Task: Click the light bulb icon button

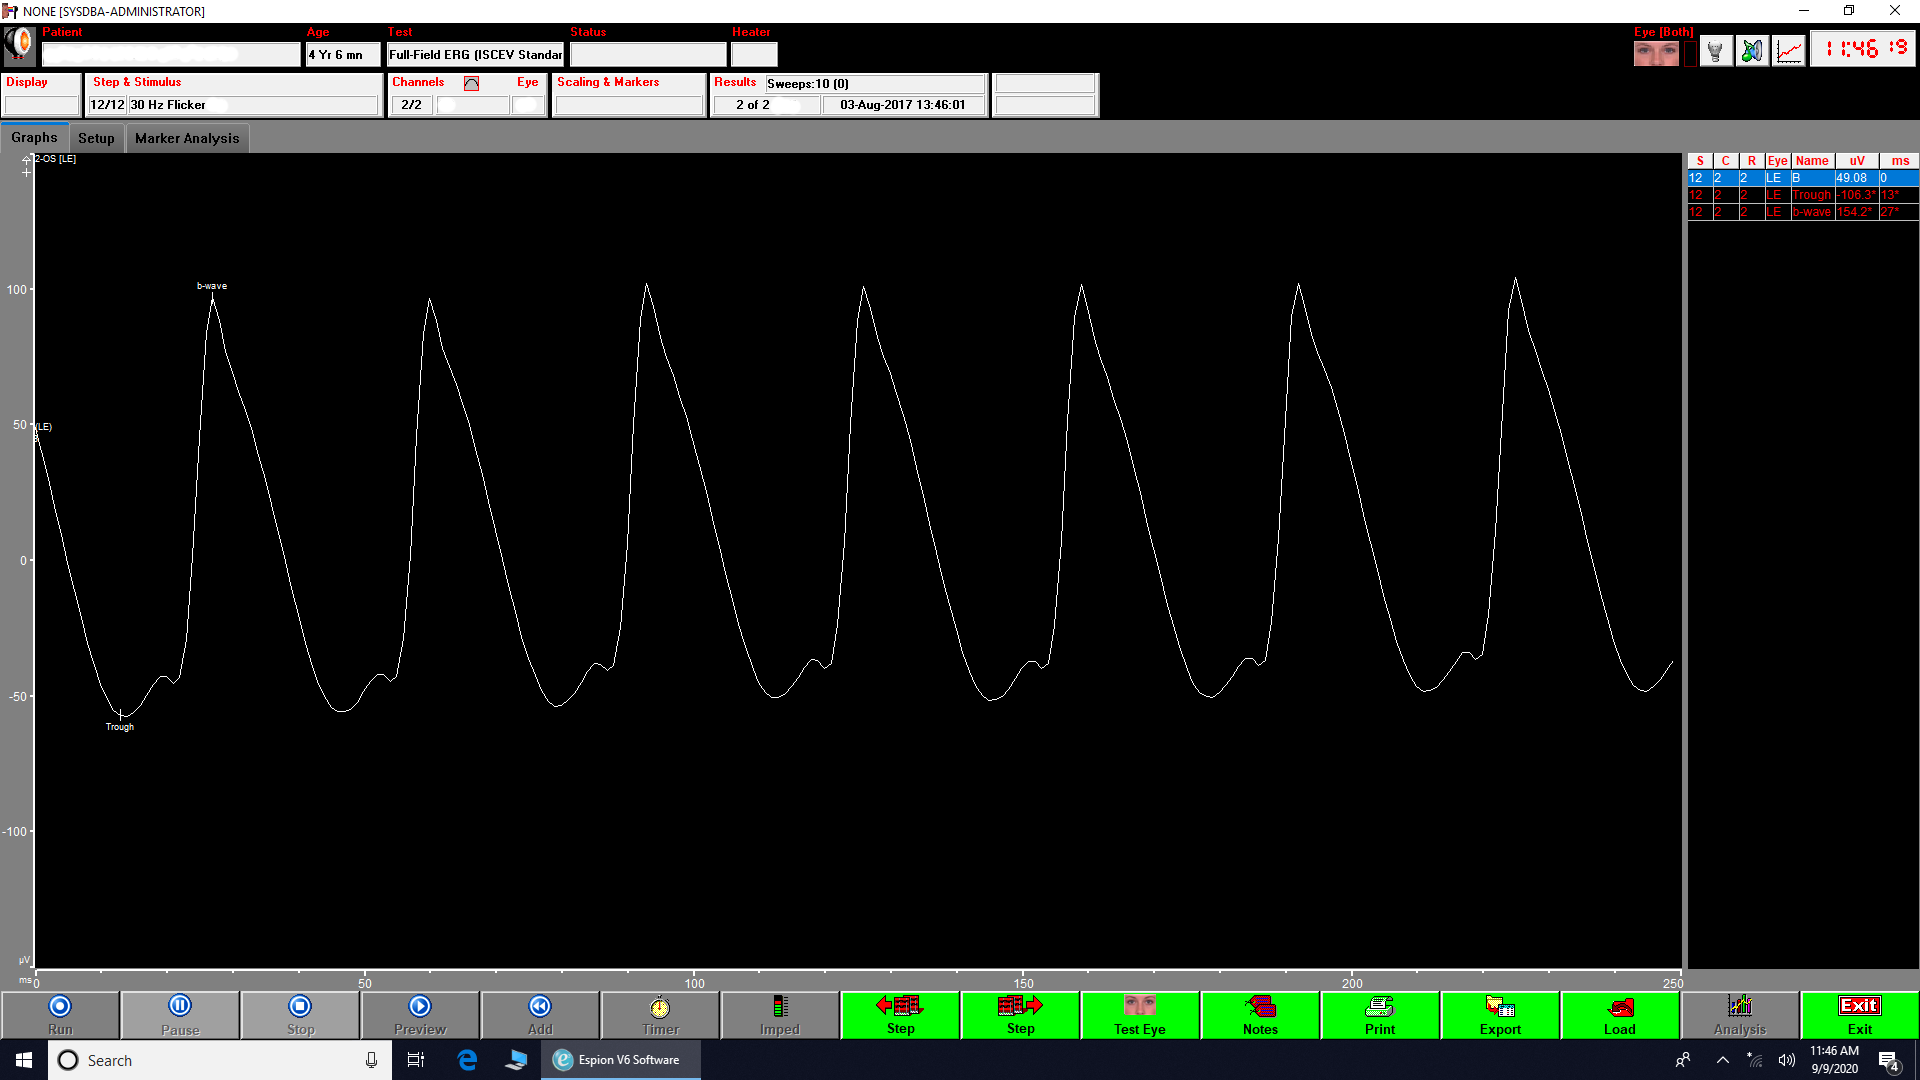Action: click(1716, 51)
